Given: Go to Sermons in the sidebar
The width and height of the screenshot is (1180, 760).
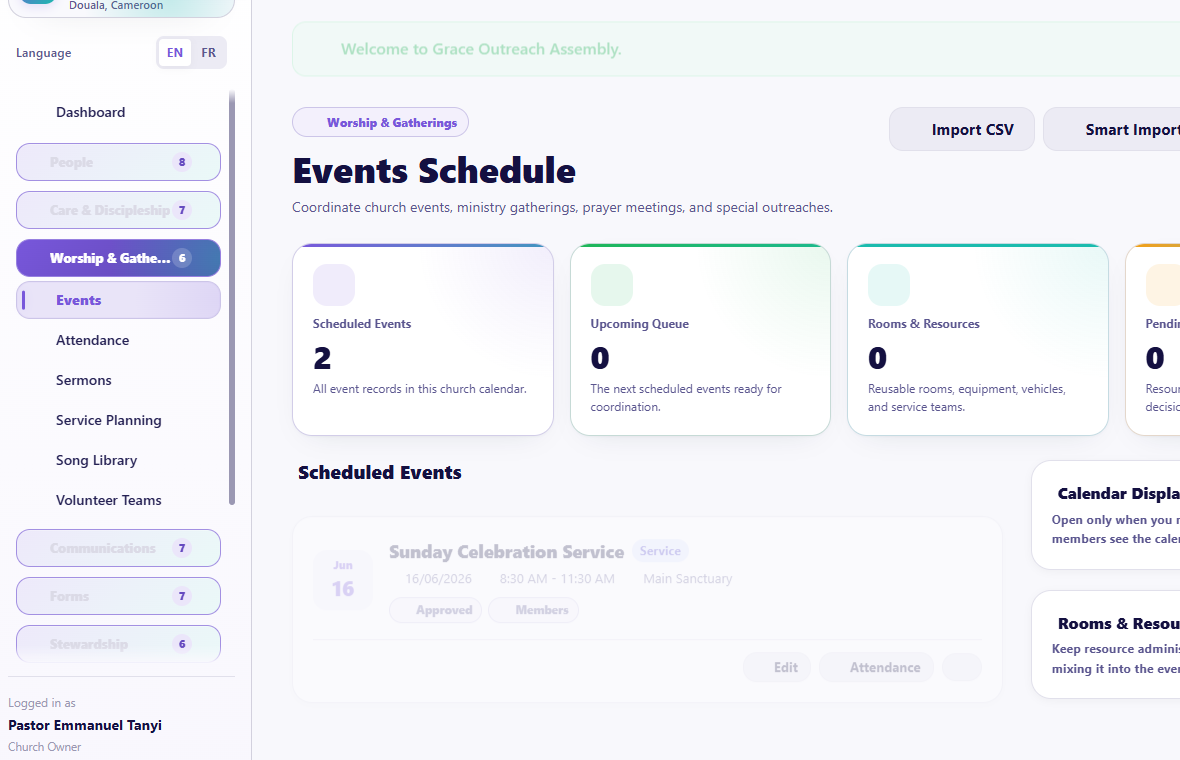Looking at the screenshot, I should pos(118,380).
